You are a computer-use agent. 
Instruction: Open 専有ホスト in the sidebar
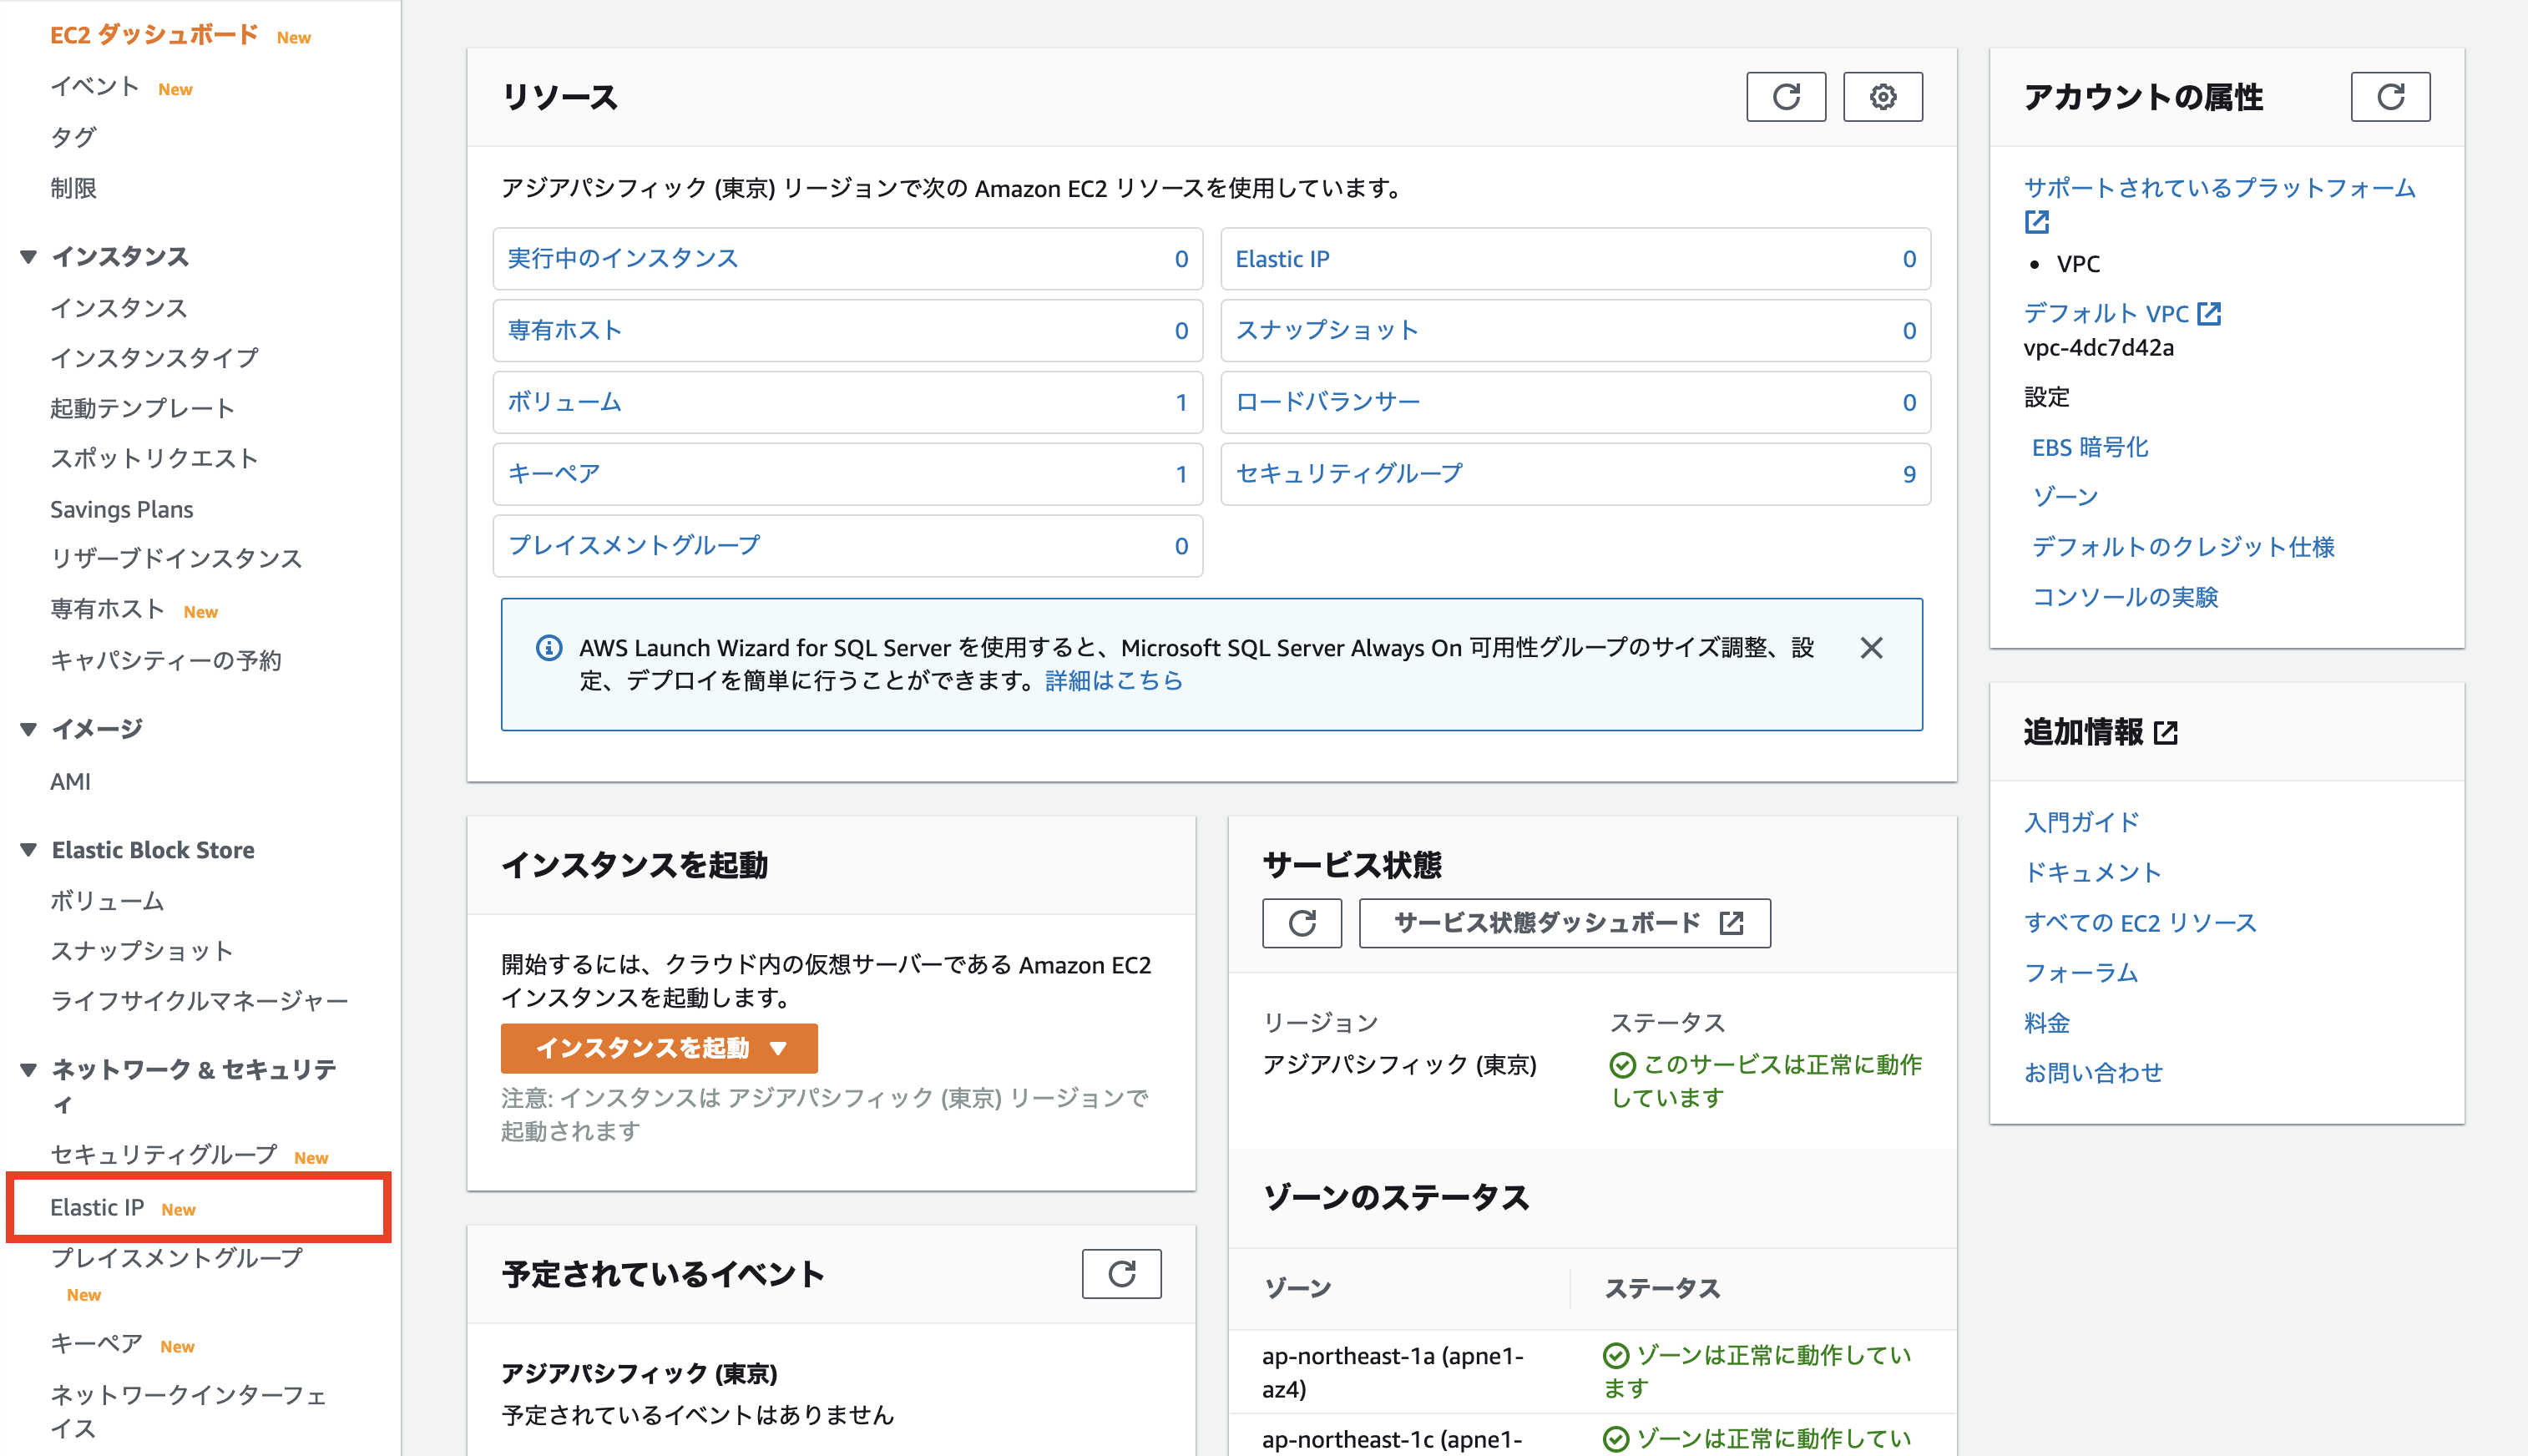[107, 609]
